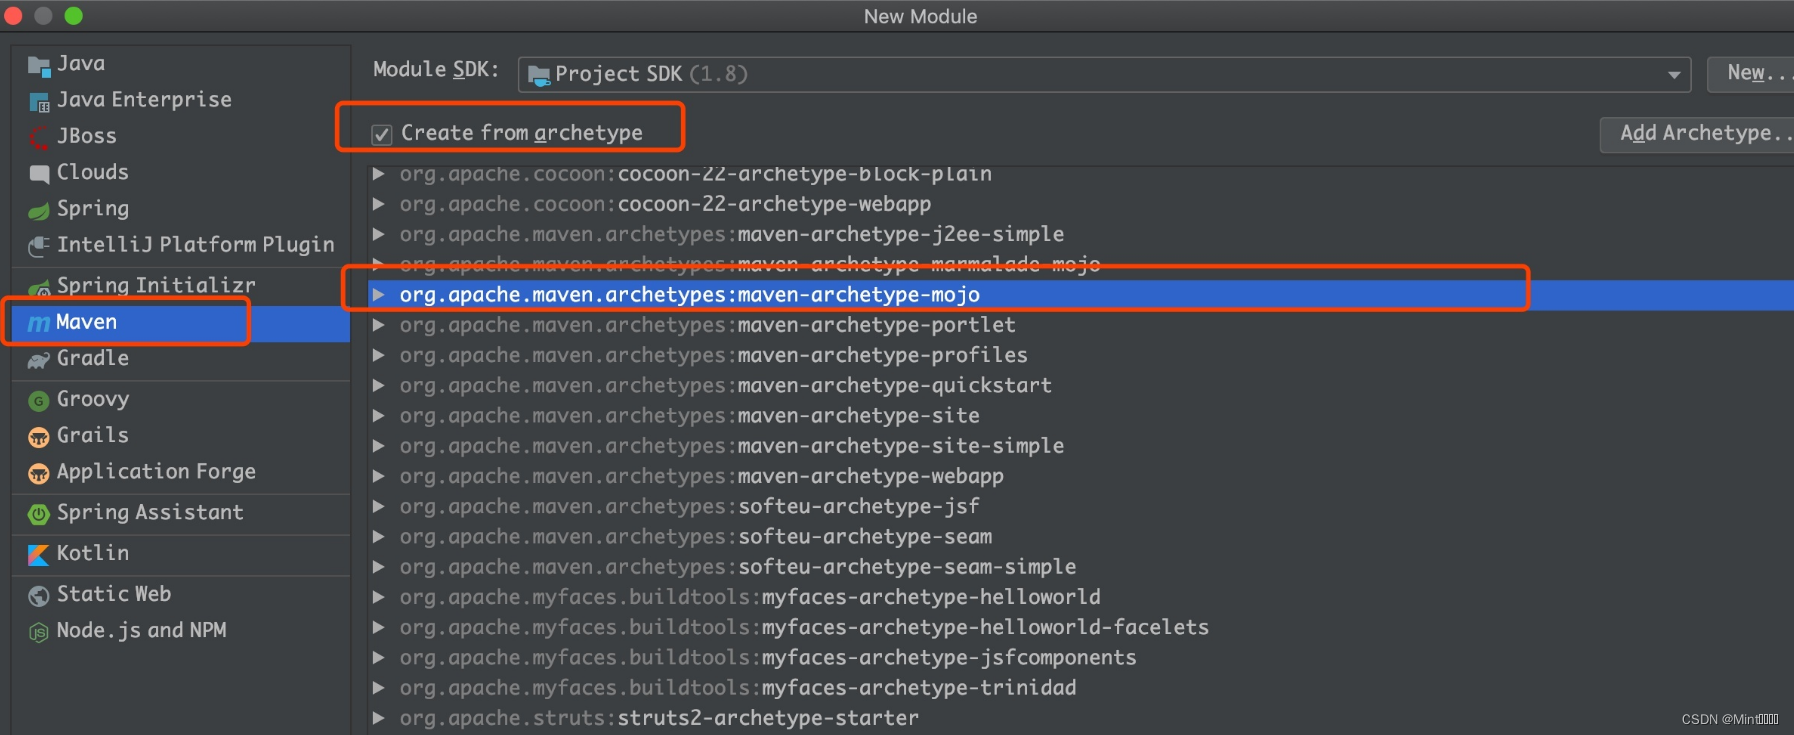Screen dimensions: 1794x735
Task: Expand cocoon-22-archetype-block-plain archetype
Action: (x=379, y=174)
